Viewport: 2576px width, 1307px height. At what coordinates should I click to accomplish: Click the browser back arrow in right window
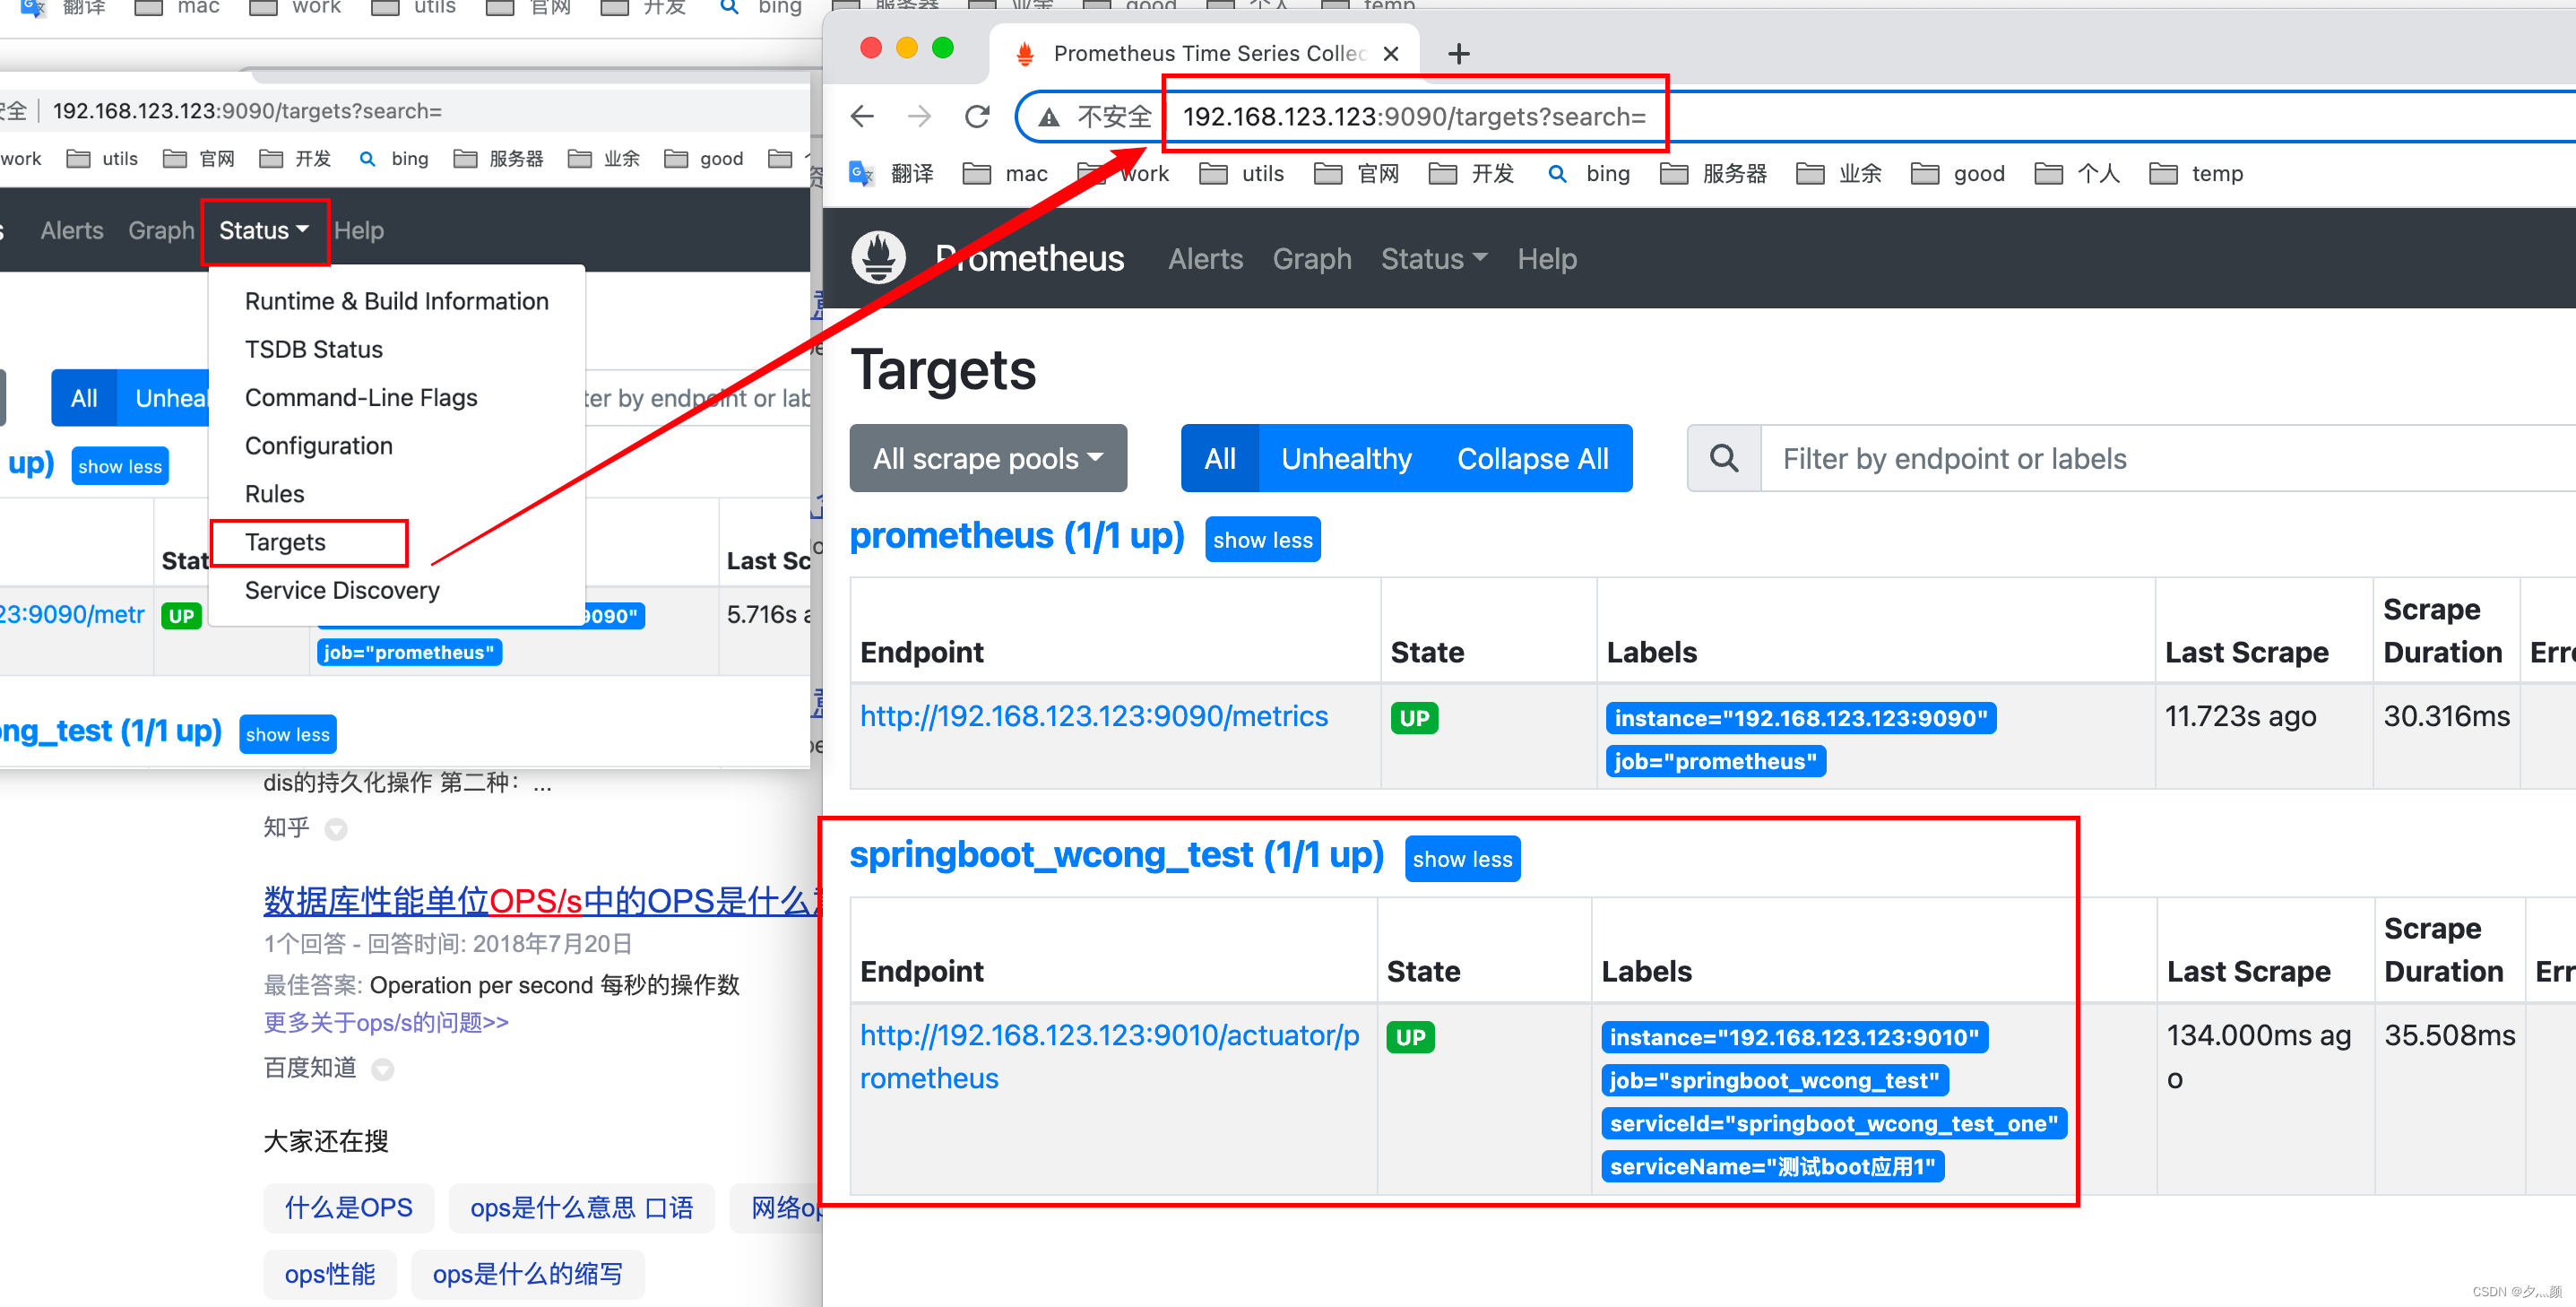(862, 117)
